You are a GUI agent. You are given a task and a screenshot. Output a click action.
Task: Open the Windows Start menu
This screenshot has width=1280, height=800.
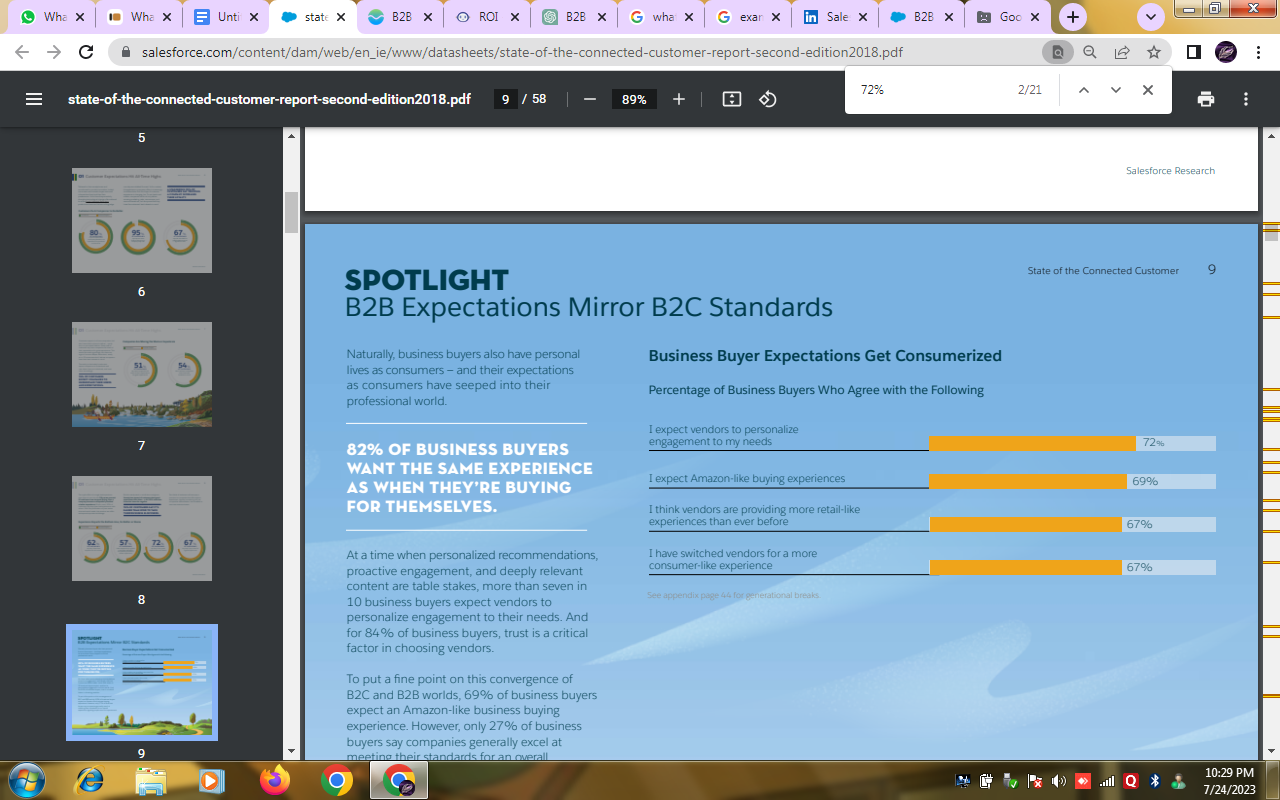pyautogui.click(x=25, y=780)
